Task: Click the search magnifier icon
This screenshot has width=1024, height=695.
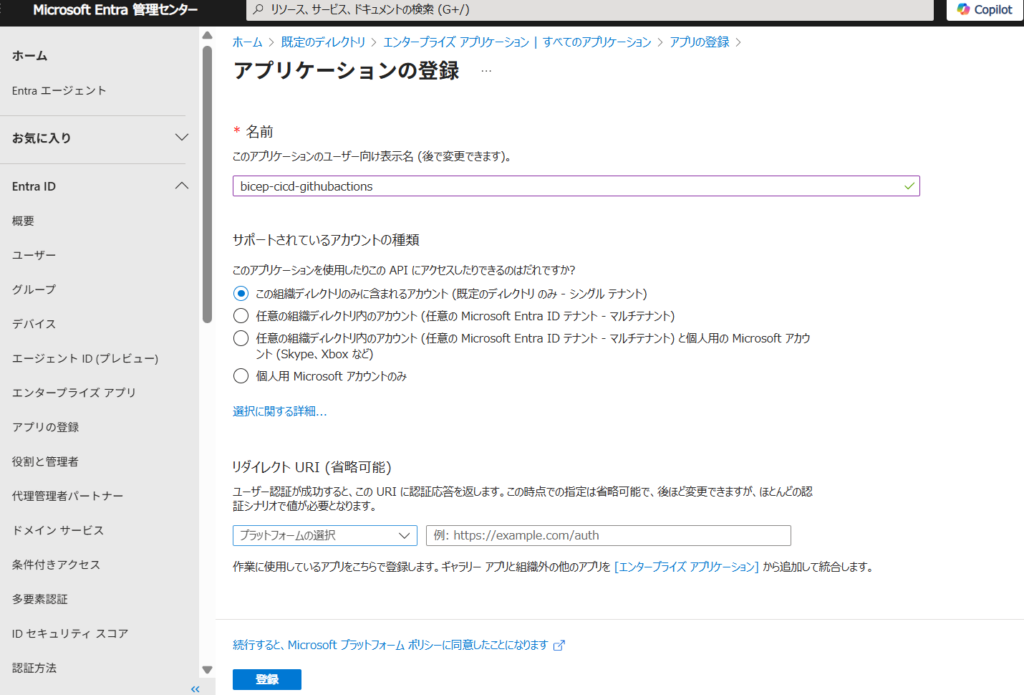Action: [259, 9]
